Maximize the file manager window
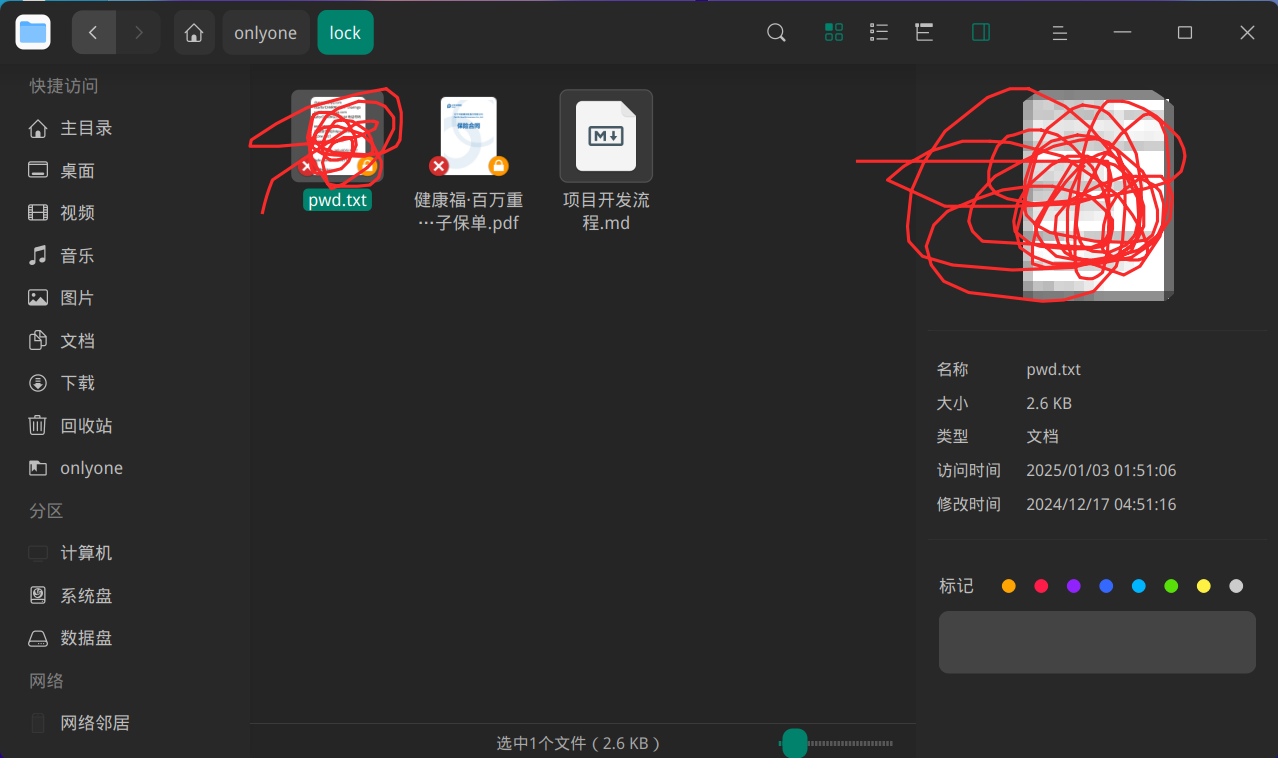This screenshot has height=758, width=1278. (1185, 33)
